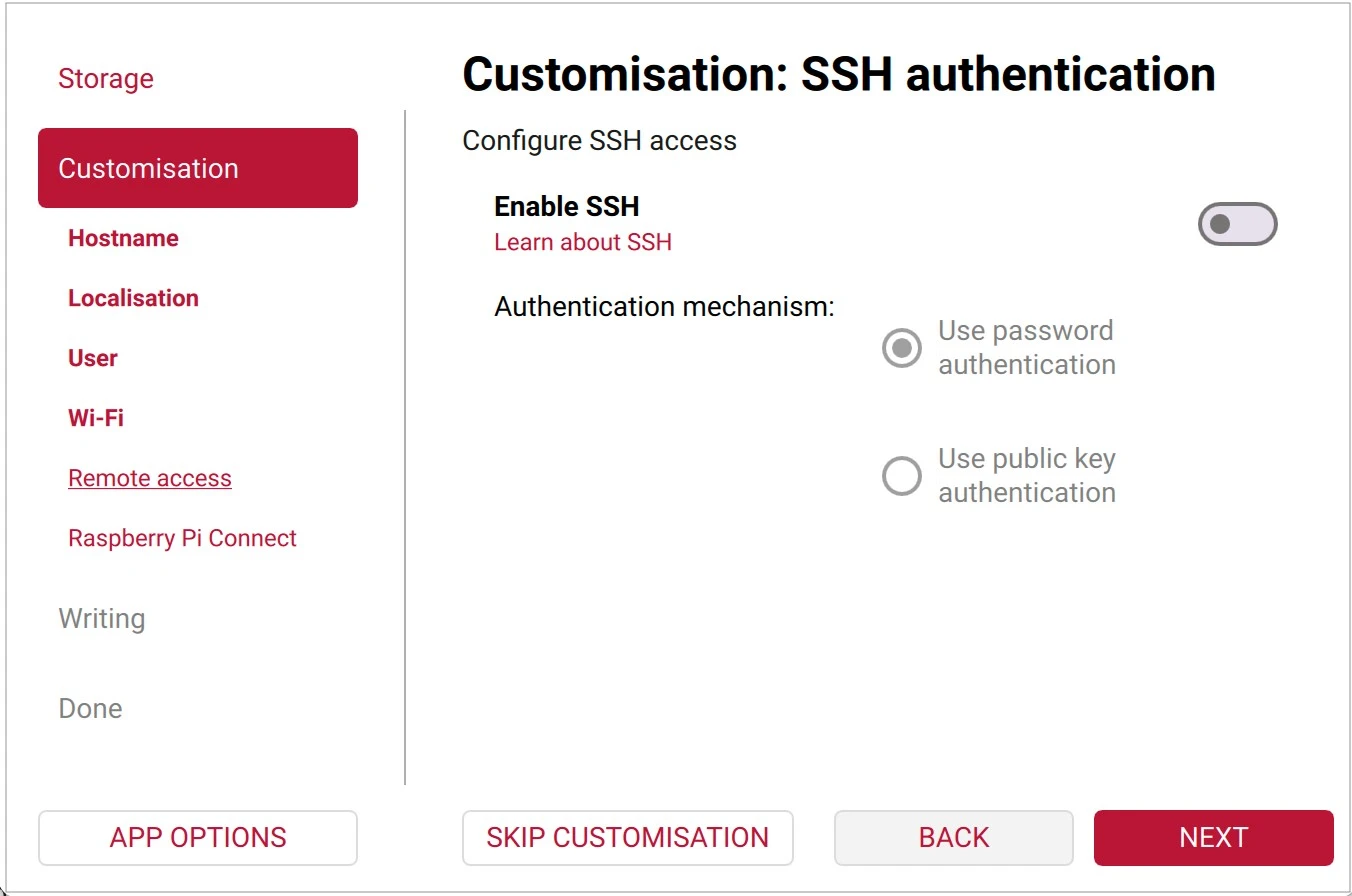
Task: Select the Customisation sidebar step
Action: click(x=198, y=168)
